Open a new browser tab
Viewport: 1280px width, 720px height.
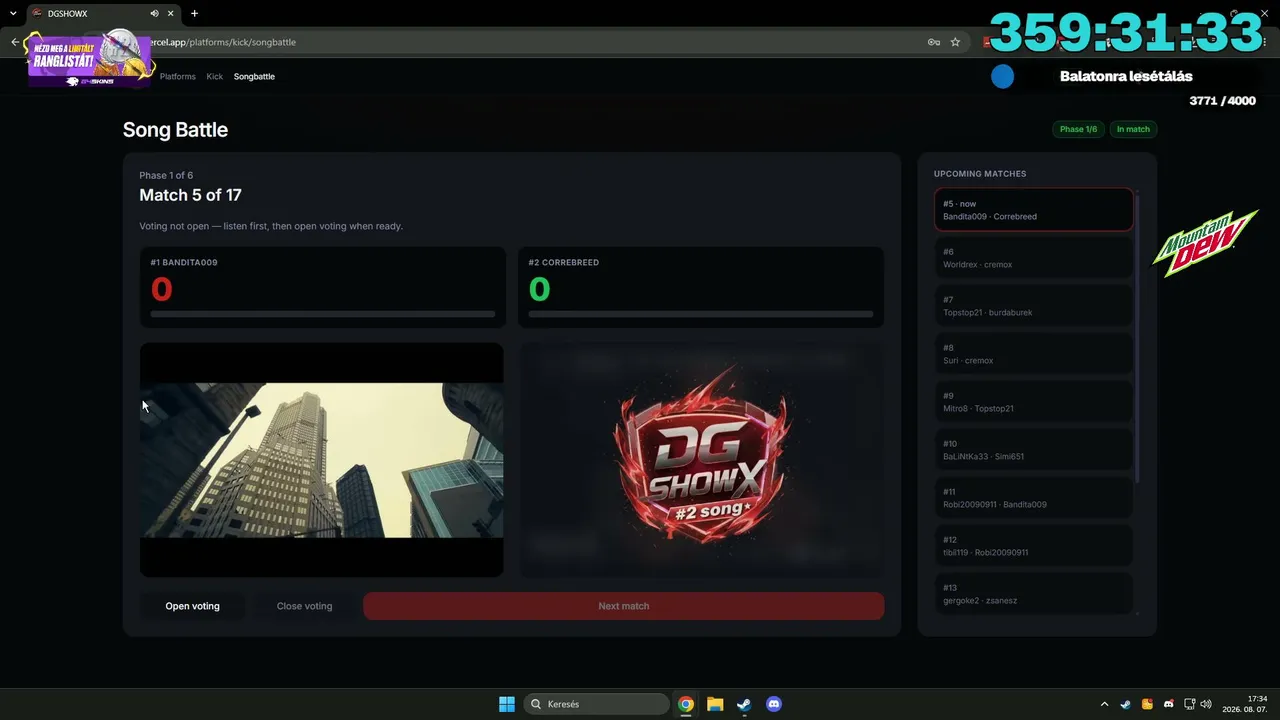tap(194, 14)
